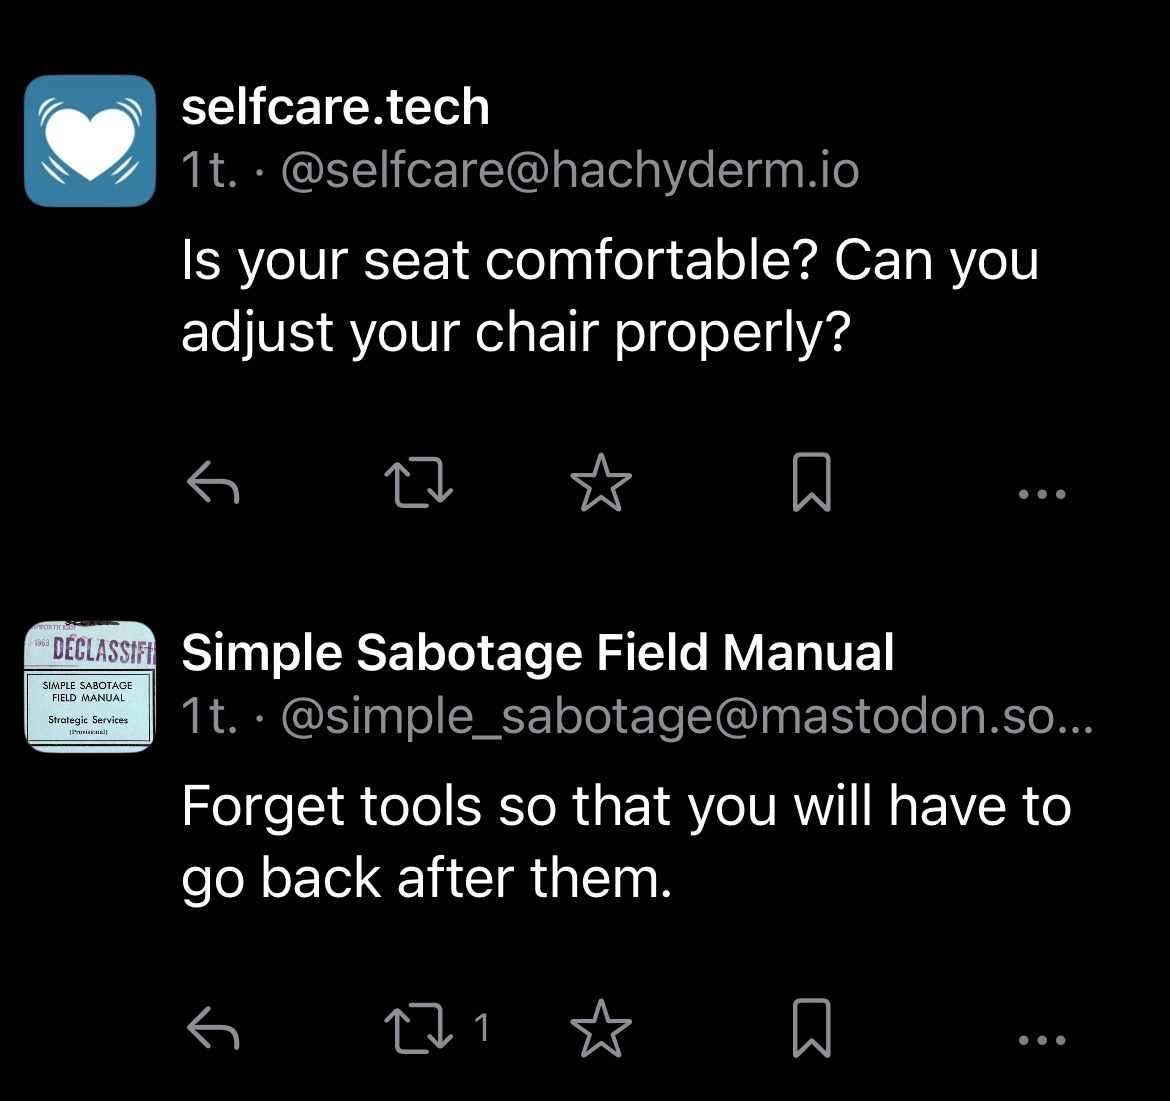Tap the @selfcare@hachyderm.io handle
Screen dimensions: 1170x1101
pyautogui.click(x=570, y=171)
